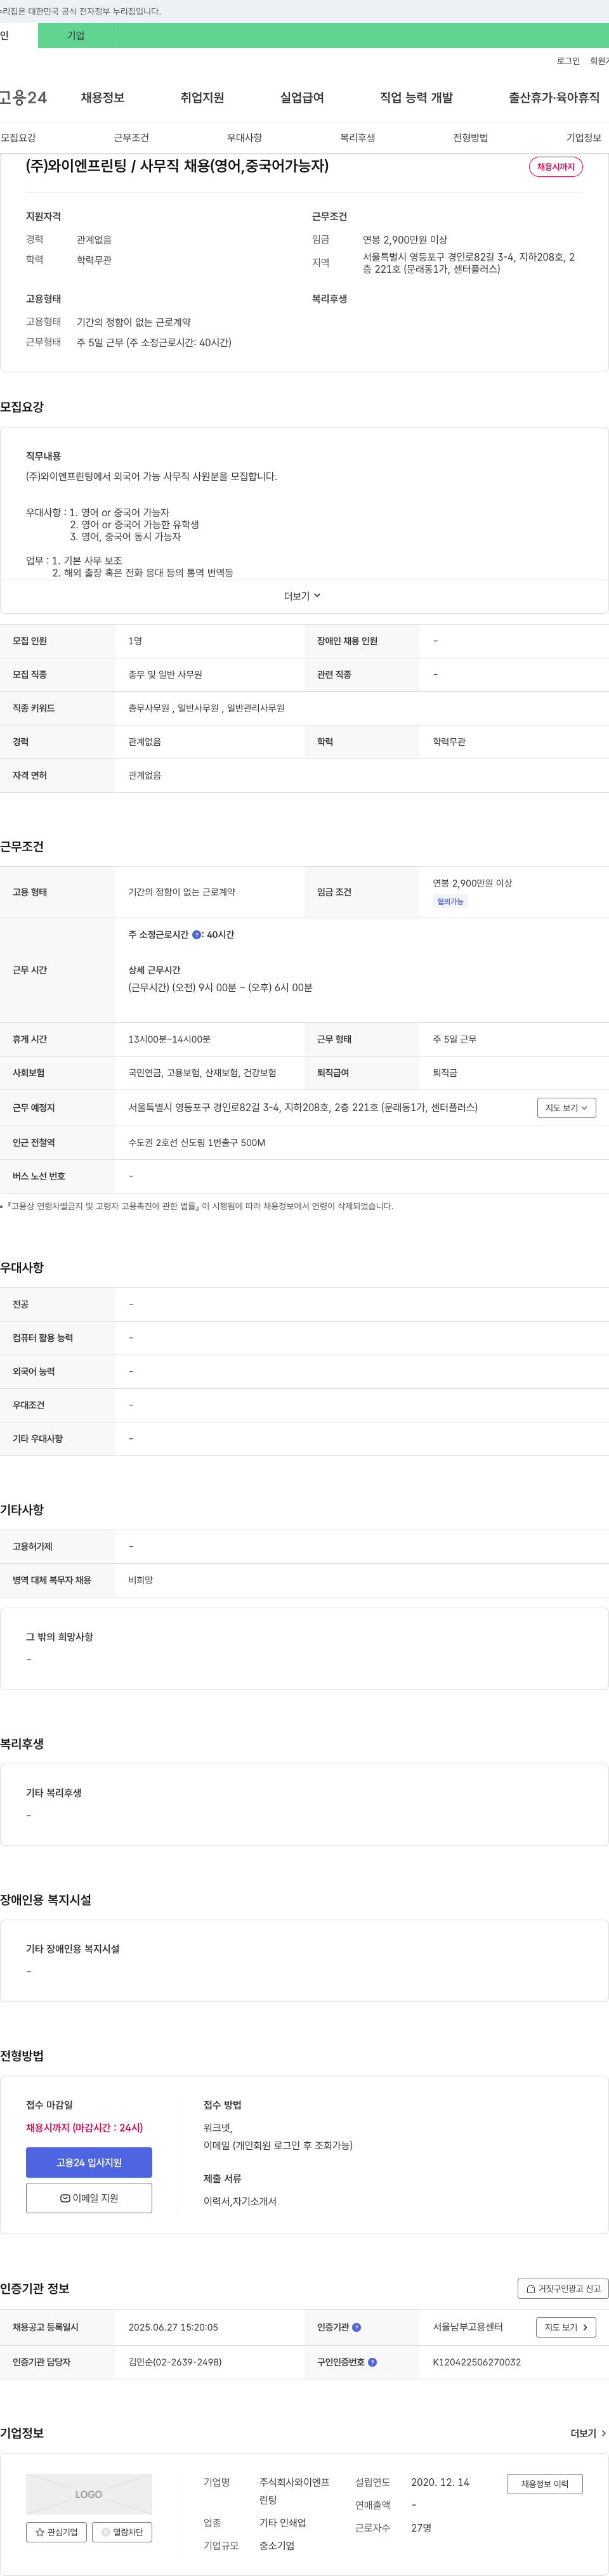
Task: Click the 로그인 link
Action: 568,61
